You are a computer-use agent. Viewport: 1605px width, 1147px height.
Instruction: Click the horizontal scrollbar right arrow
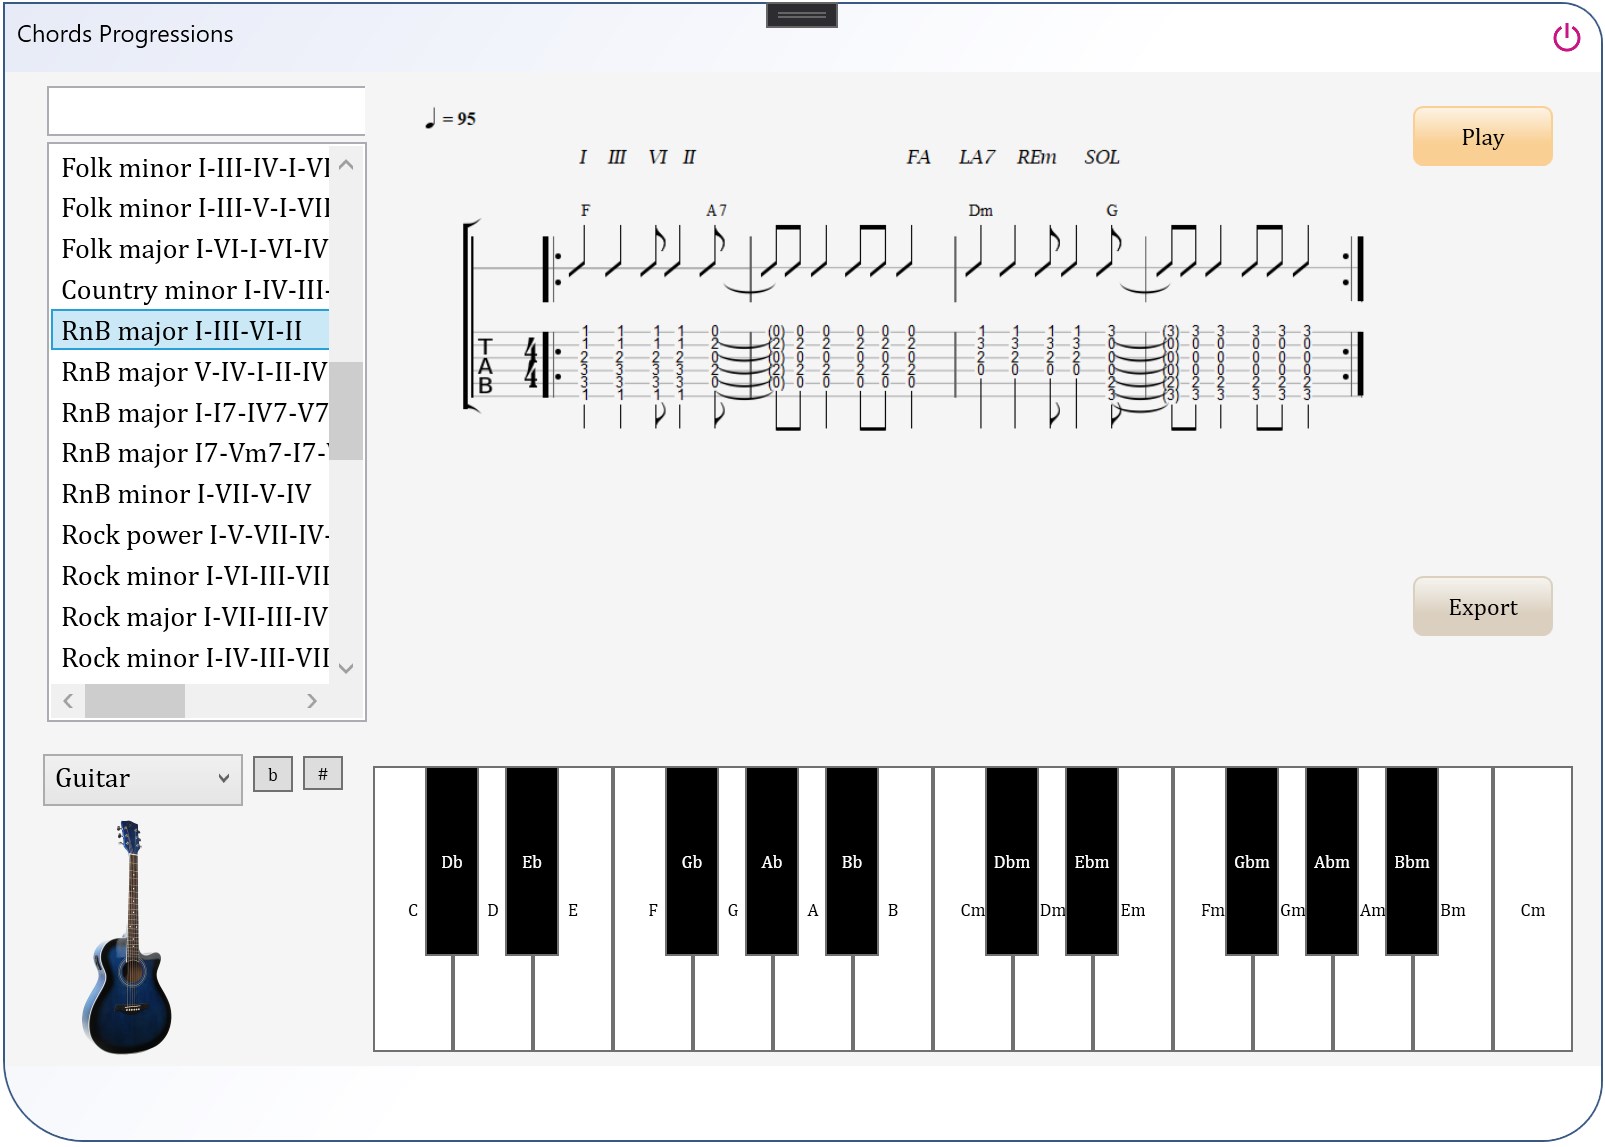point(312,701)
